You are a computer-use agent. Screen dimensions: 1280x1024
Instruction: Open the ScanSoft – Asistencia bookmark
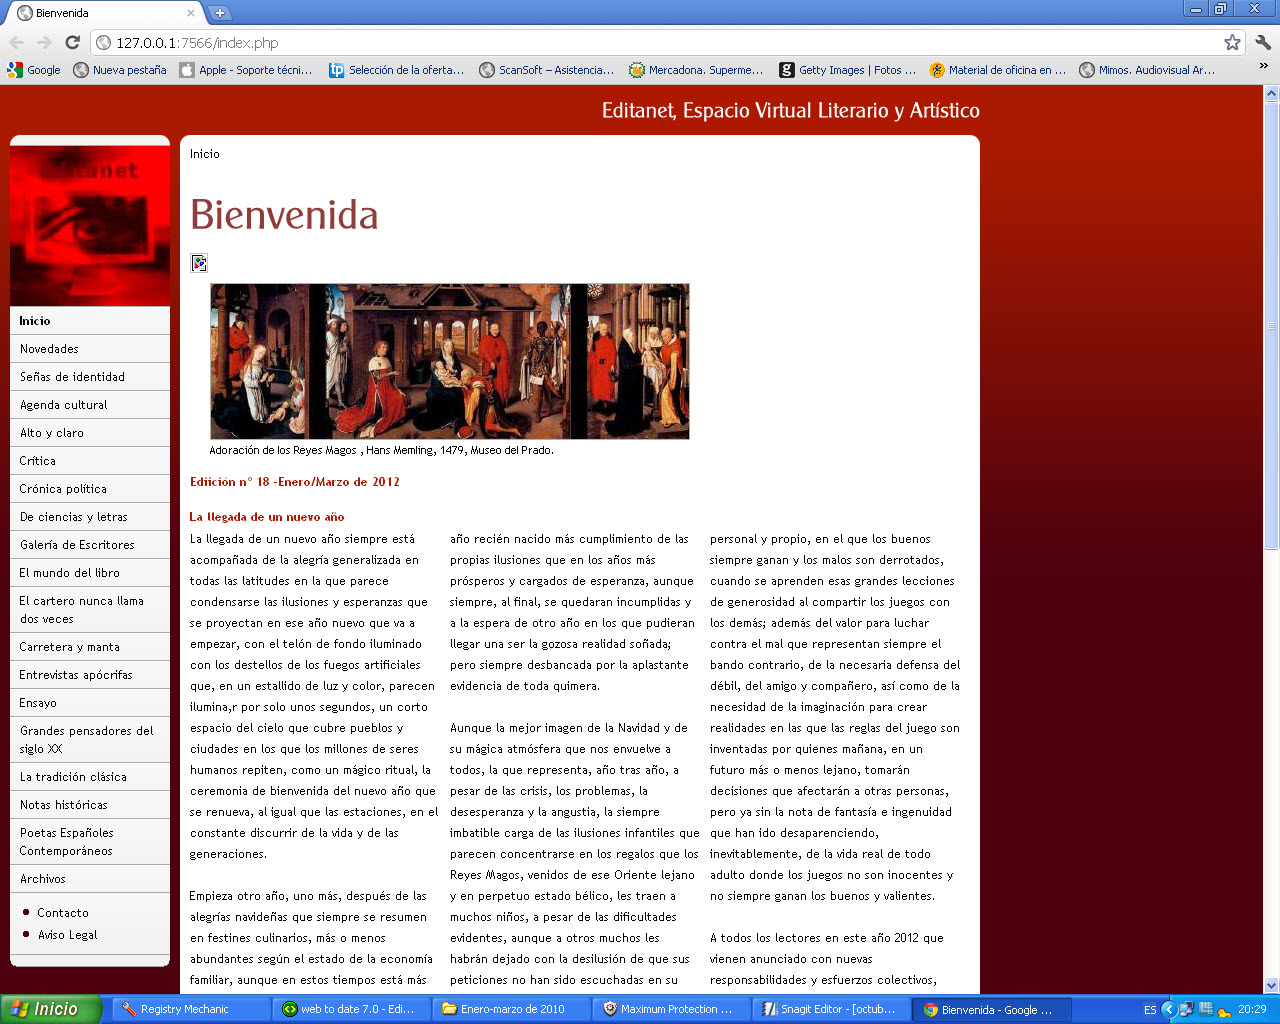point(547,70)
